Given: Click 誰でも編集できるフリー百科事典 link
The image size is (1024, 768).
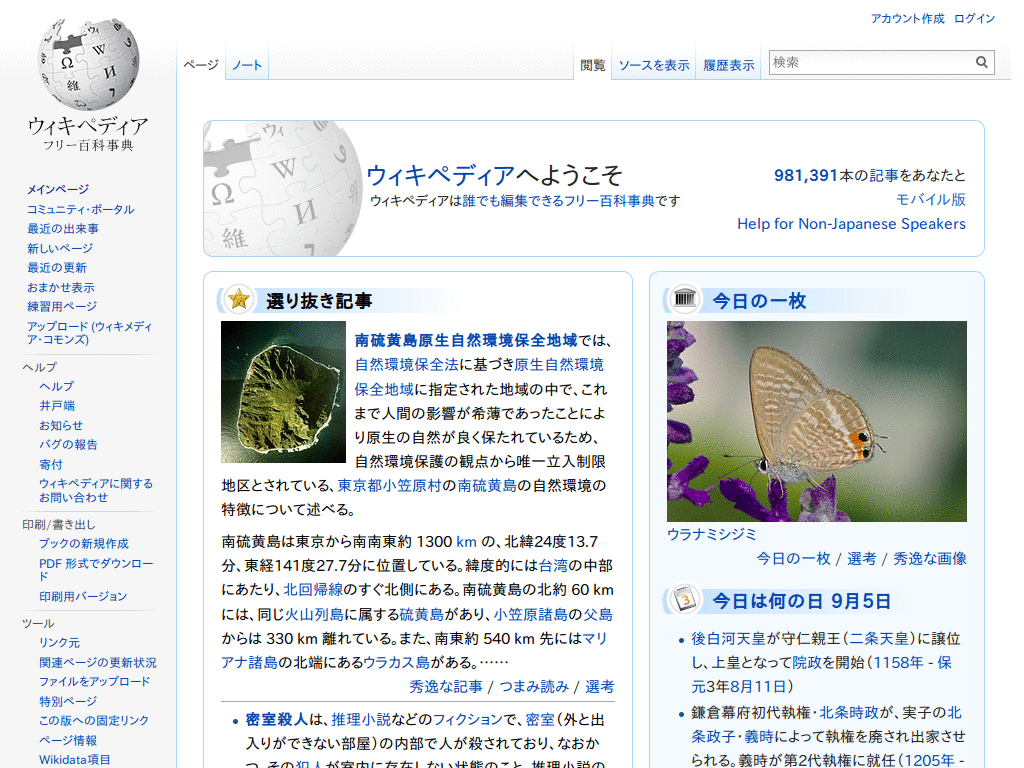Looking at the screenshot, I should (558, 201).
